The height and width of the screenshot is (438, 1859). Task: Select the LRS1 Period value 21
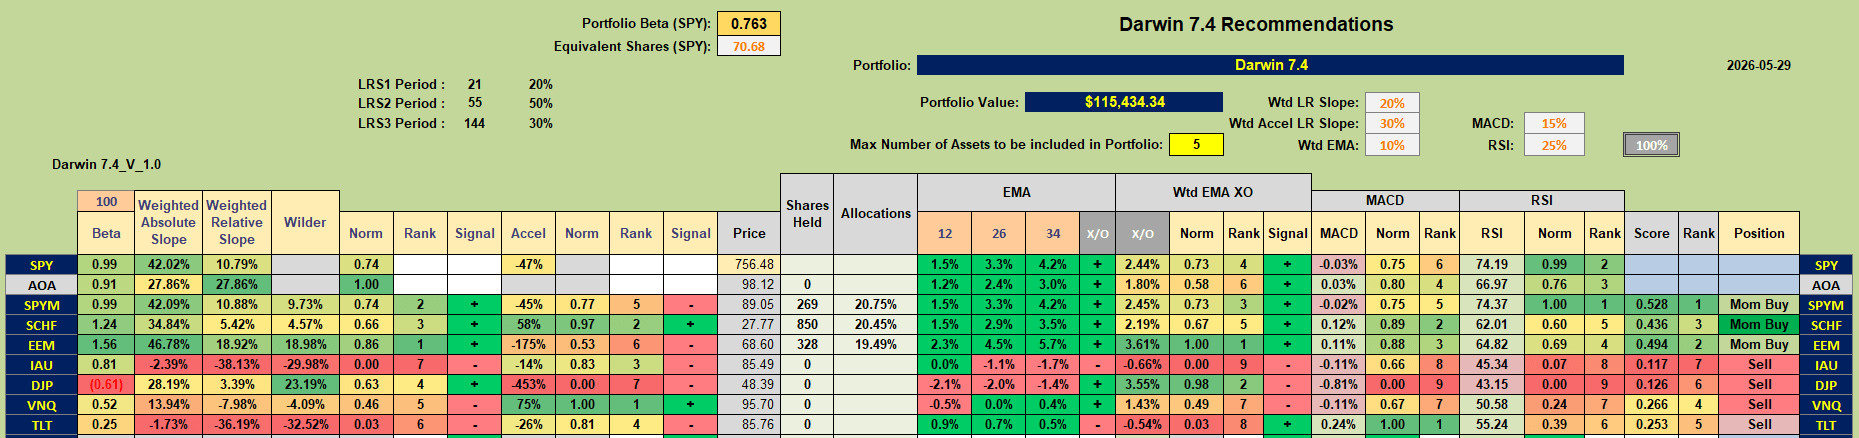coord(475,84)
